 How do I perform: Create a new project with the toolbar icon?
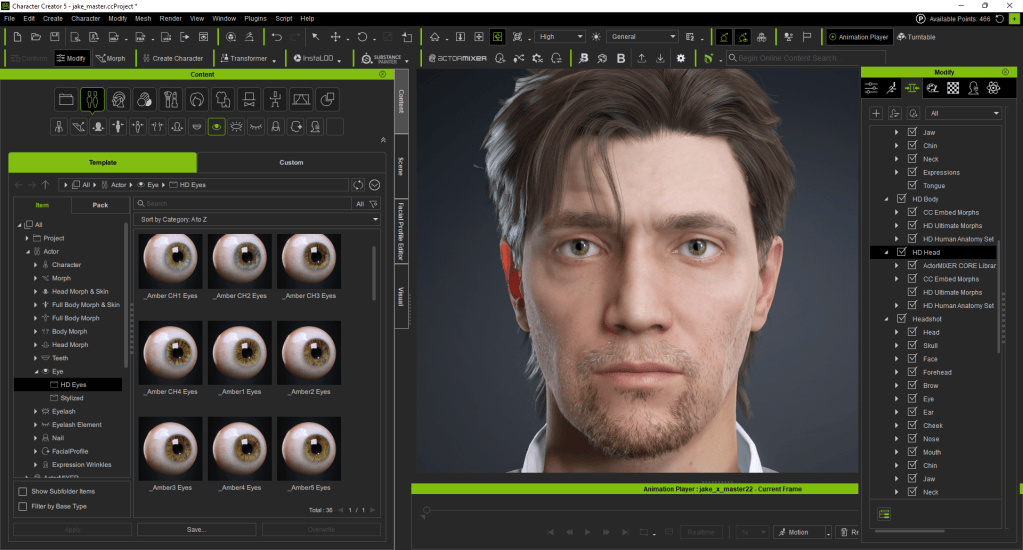[18, 37]
